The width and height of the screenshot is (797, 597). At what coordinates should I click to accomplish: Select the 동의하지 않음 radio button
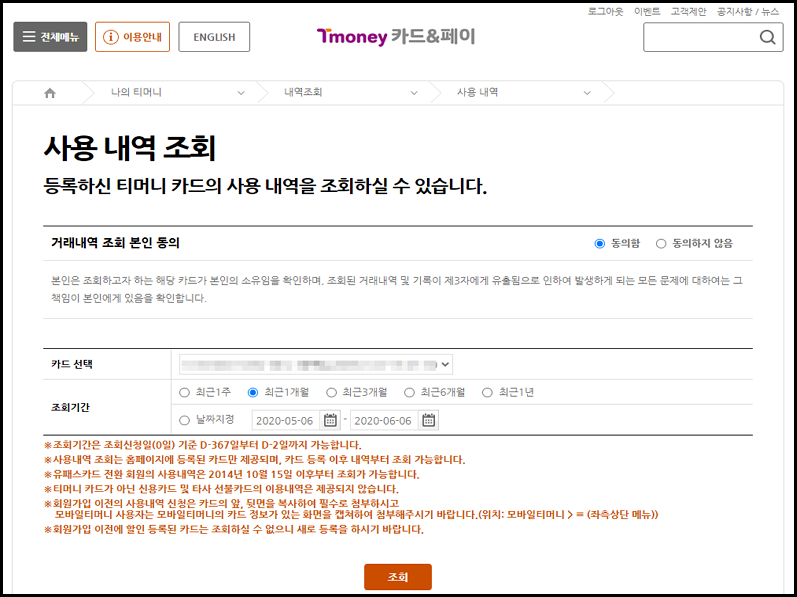pos(661,244)
